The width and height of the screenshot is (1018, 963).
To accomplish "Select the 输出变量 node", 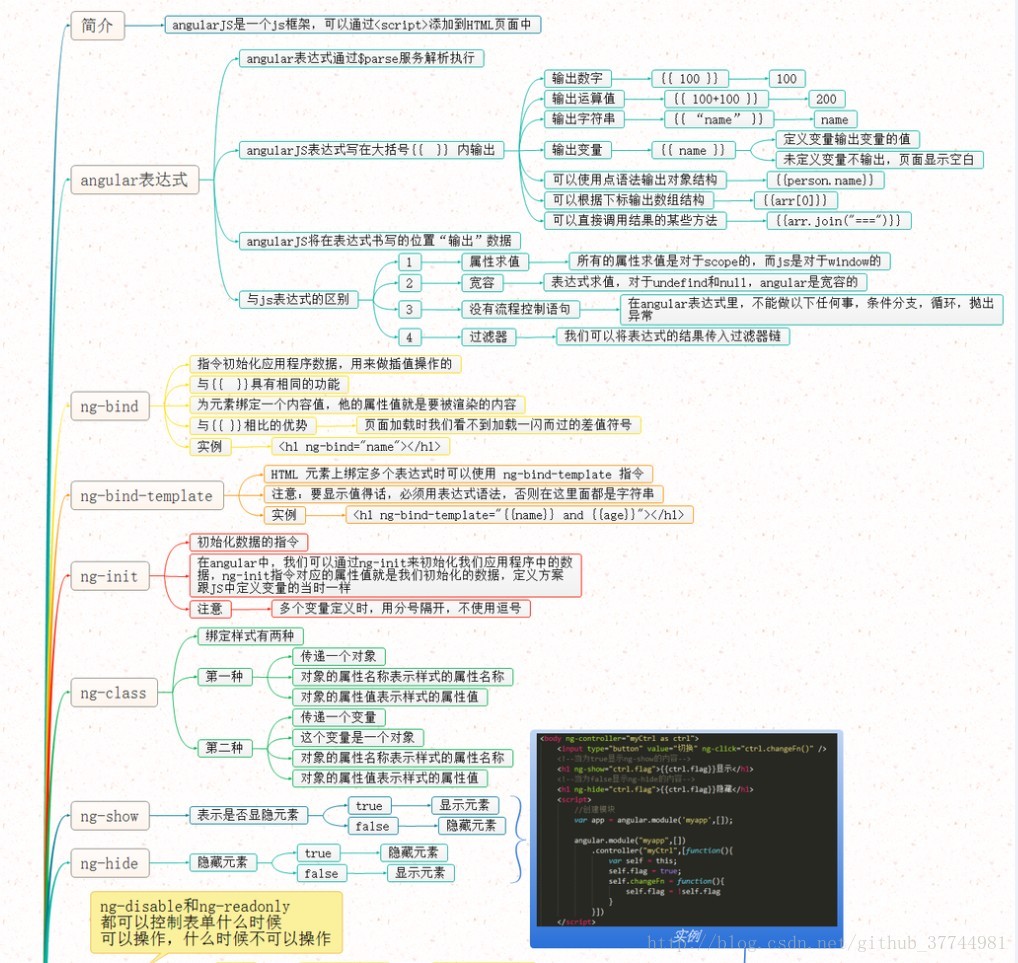I will click(x=578, y=150).
